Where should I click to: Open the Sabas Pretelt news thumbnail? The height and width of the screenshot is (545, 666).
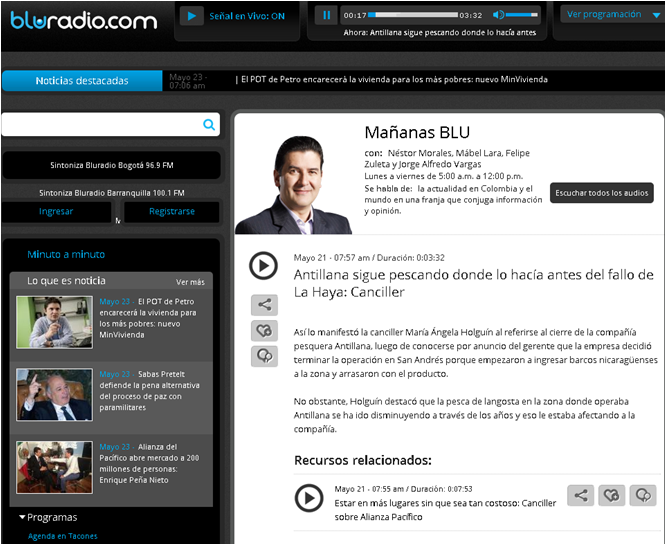click(x=54, y=395)
